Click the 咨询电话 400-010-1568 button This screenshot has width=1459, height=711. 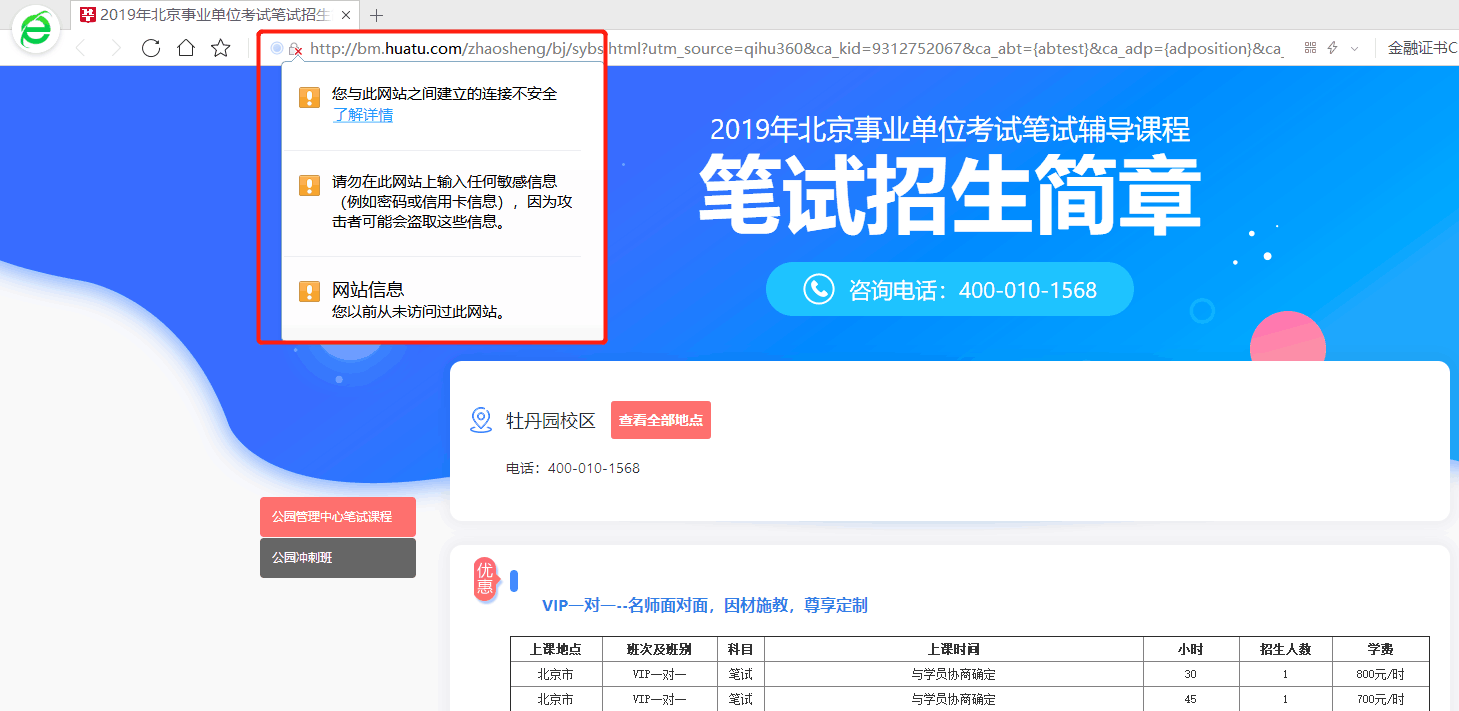[949, 290]
